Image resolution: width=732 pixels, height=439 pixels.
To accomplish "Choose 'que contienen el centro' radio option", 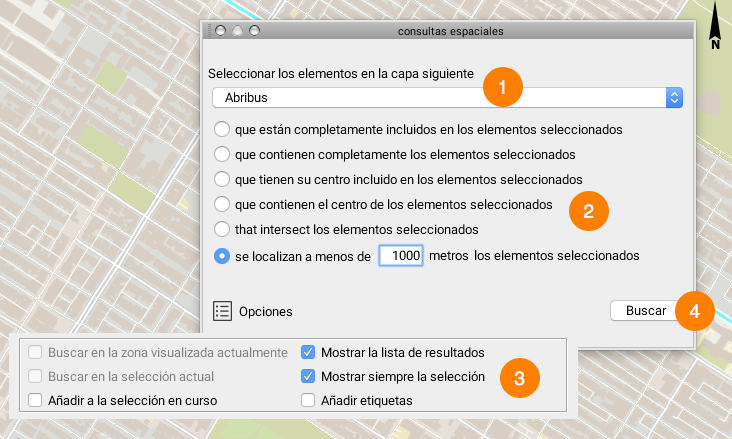I will pos(223,205).
